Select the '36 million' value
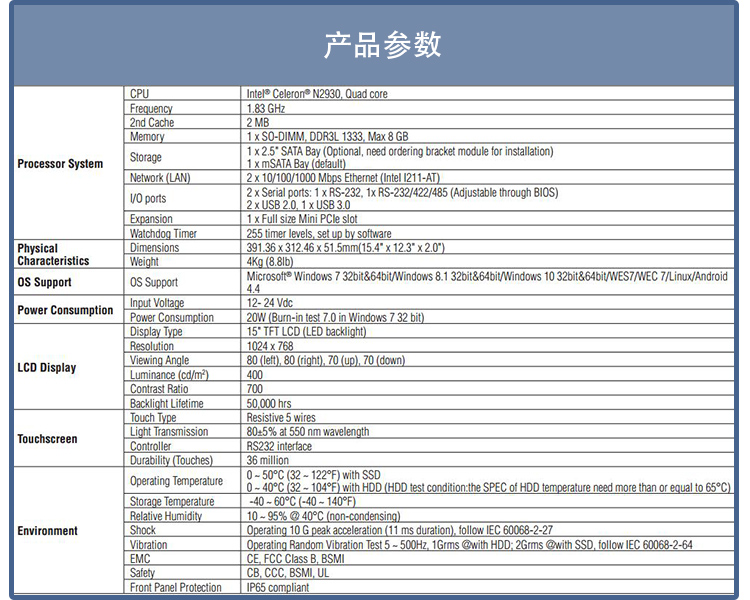Image resolution: width=750 pixels, height=600 pixels. pyautogui.click(x=268, y=460)
